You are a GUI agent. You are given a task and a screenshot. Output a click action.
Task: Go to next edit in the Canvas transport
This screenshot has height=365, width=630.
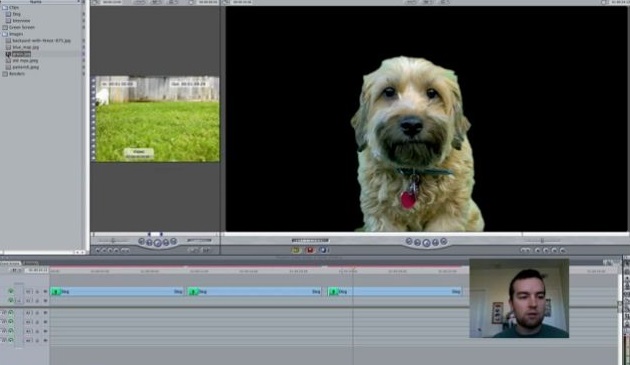tap(444, 242)
